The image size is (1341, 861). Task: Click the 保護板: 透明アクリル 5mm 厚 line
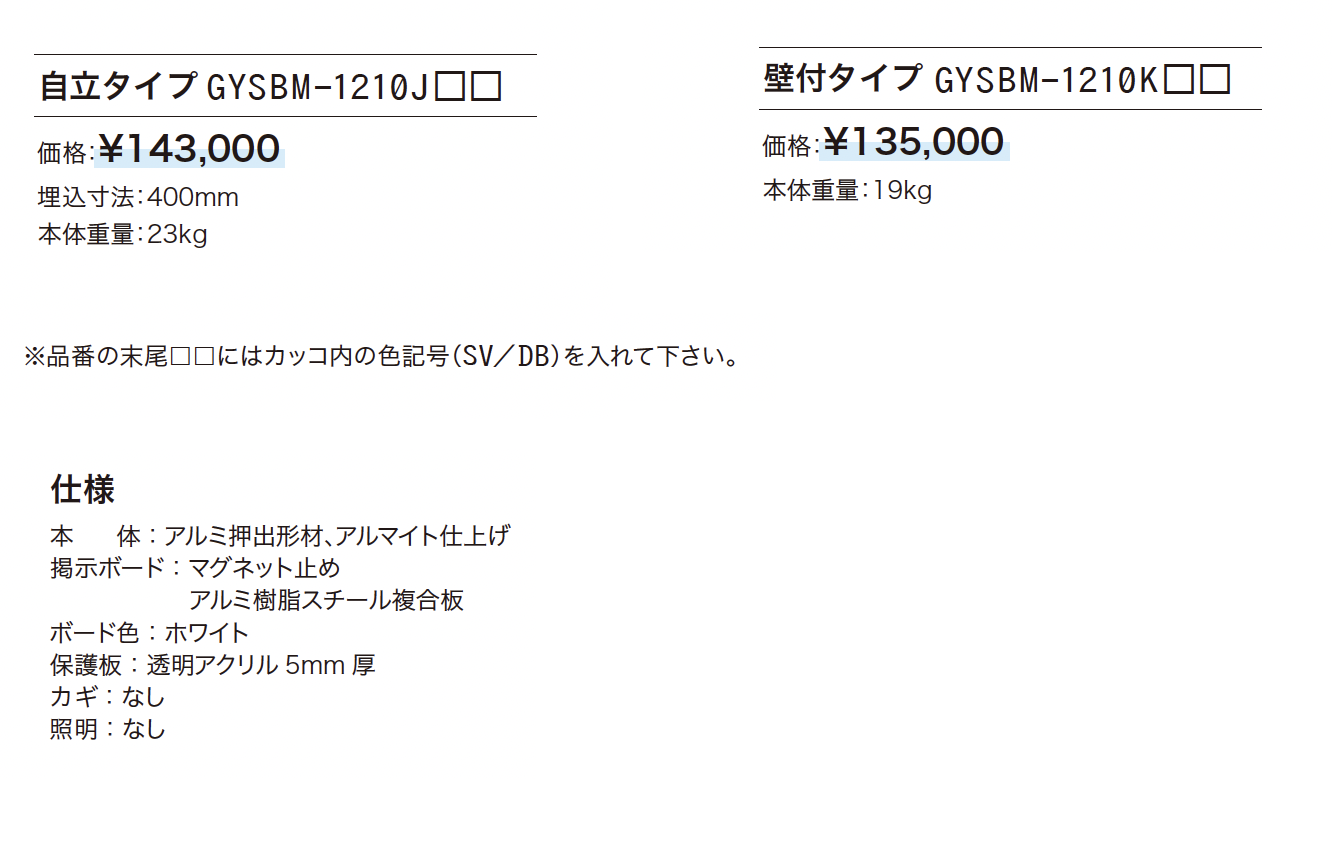(213, 664)
